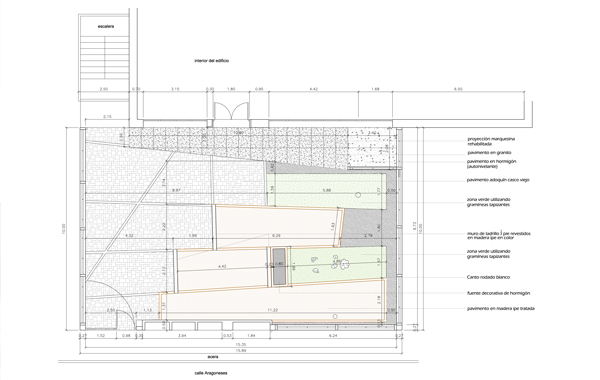Viewport: 600px width, 380px height.
Task: Select 'pavimento en granito' legend label
Action: click(489, 153)
